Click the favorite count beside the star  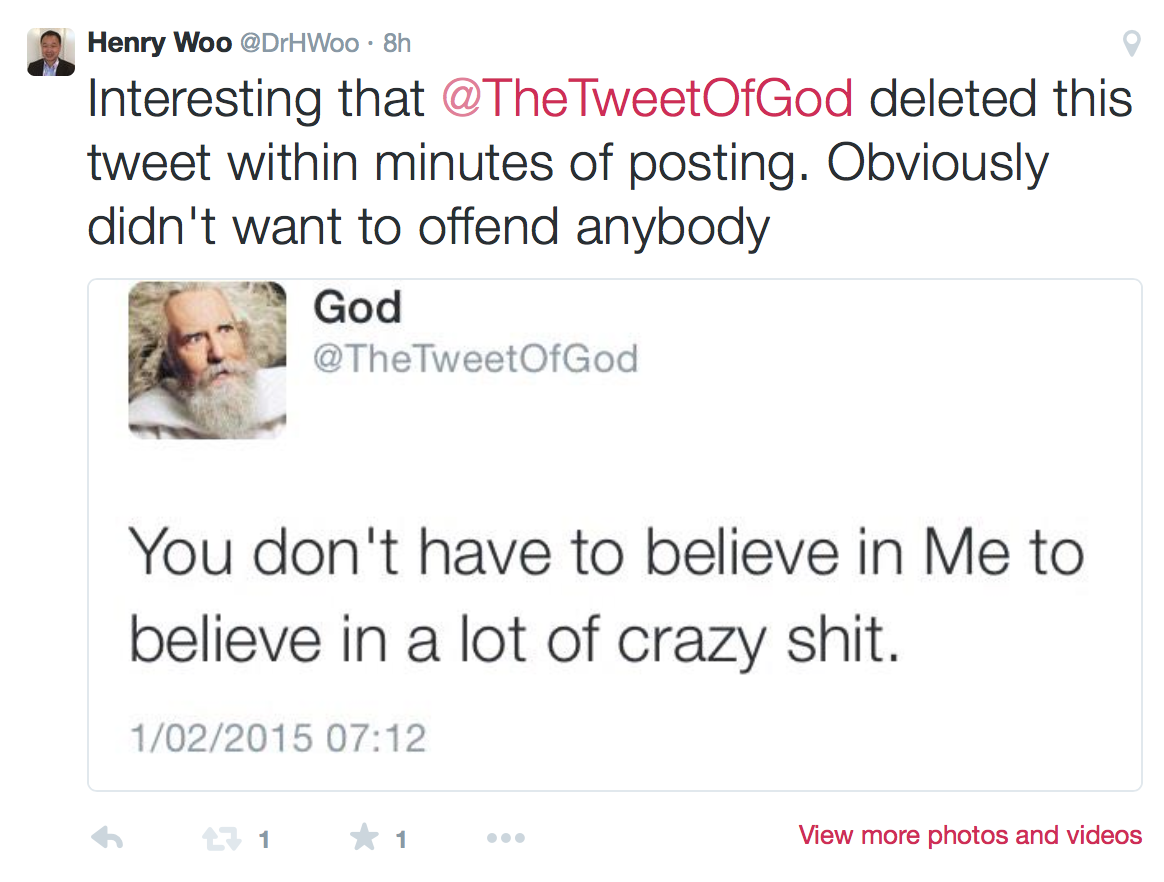point(401,840)
